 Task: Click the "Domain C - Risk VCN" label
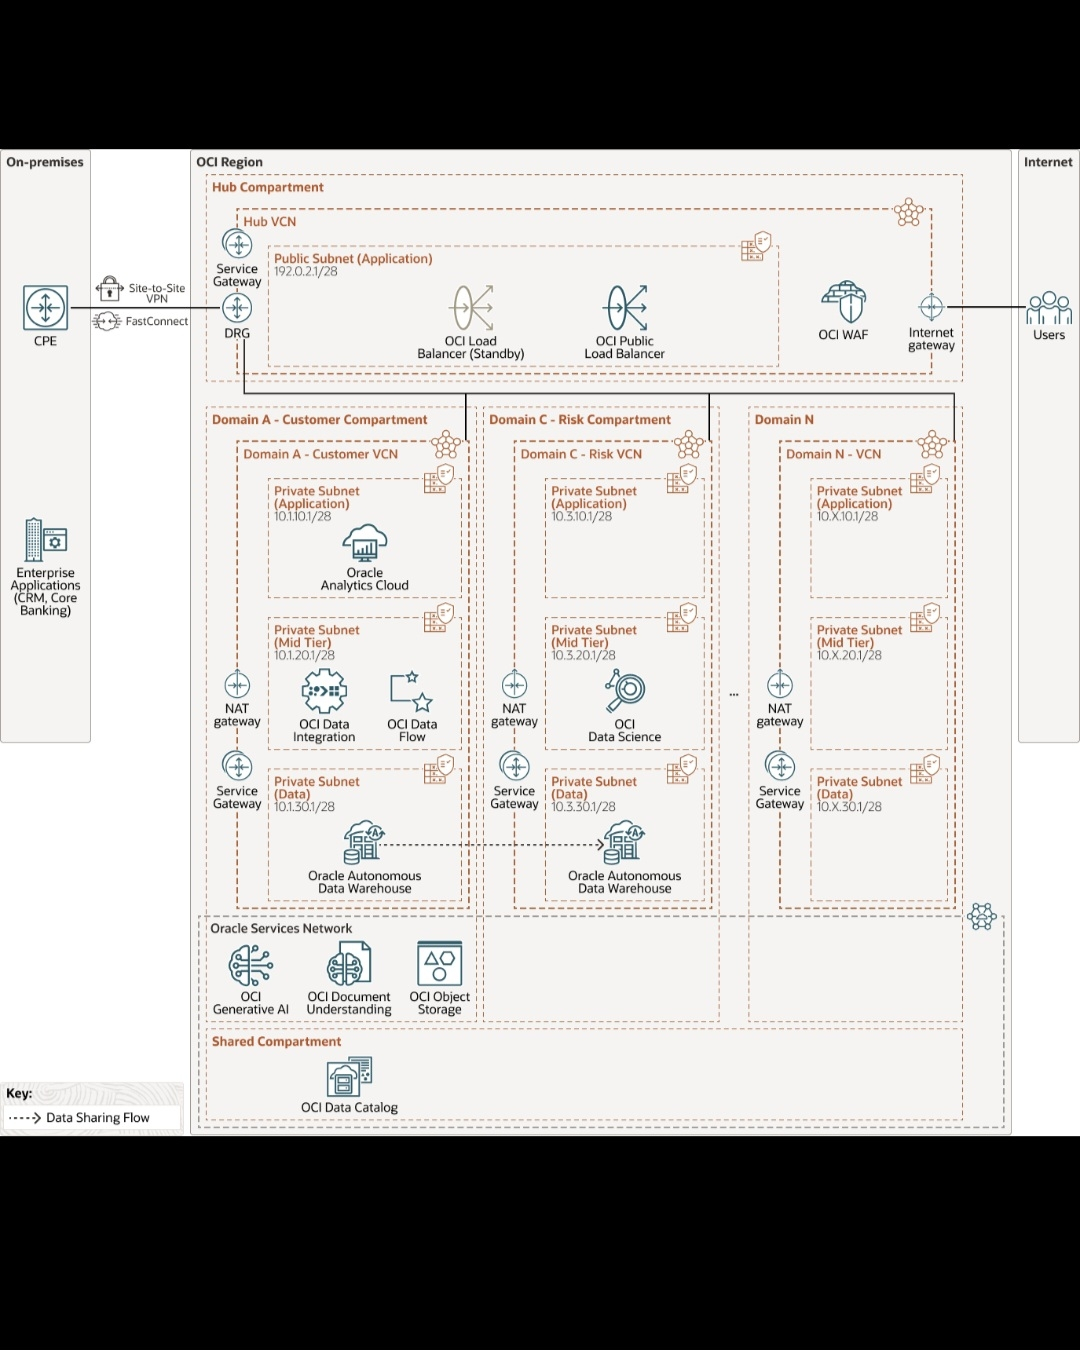(x=582, y=454)
